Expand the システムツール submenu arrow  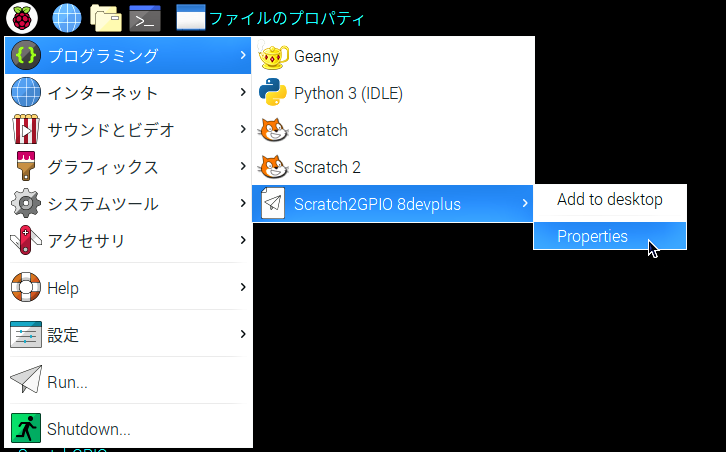(x=243, y=203)
